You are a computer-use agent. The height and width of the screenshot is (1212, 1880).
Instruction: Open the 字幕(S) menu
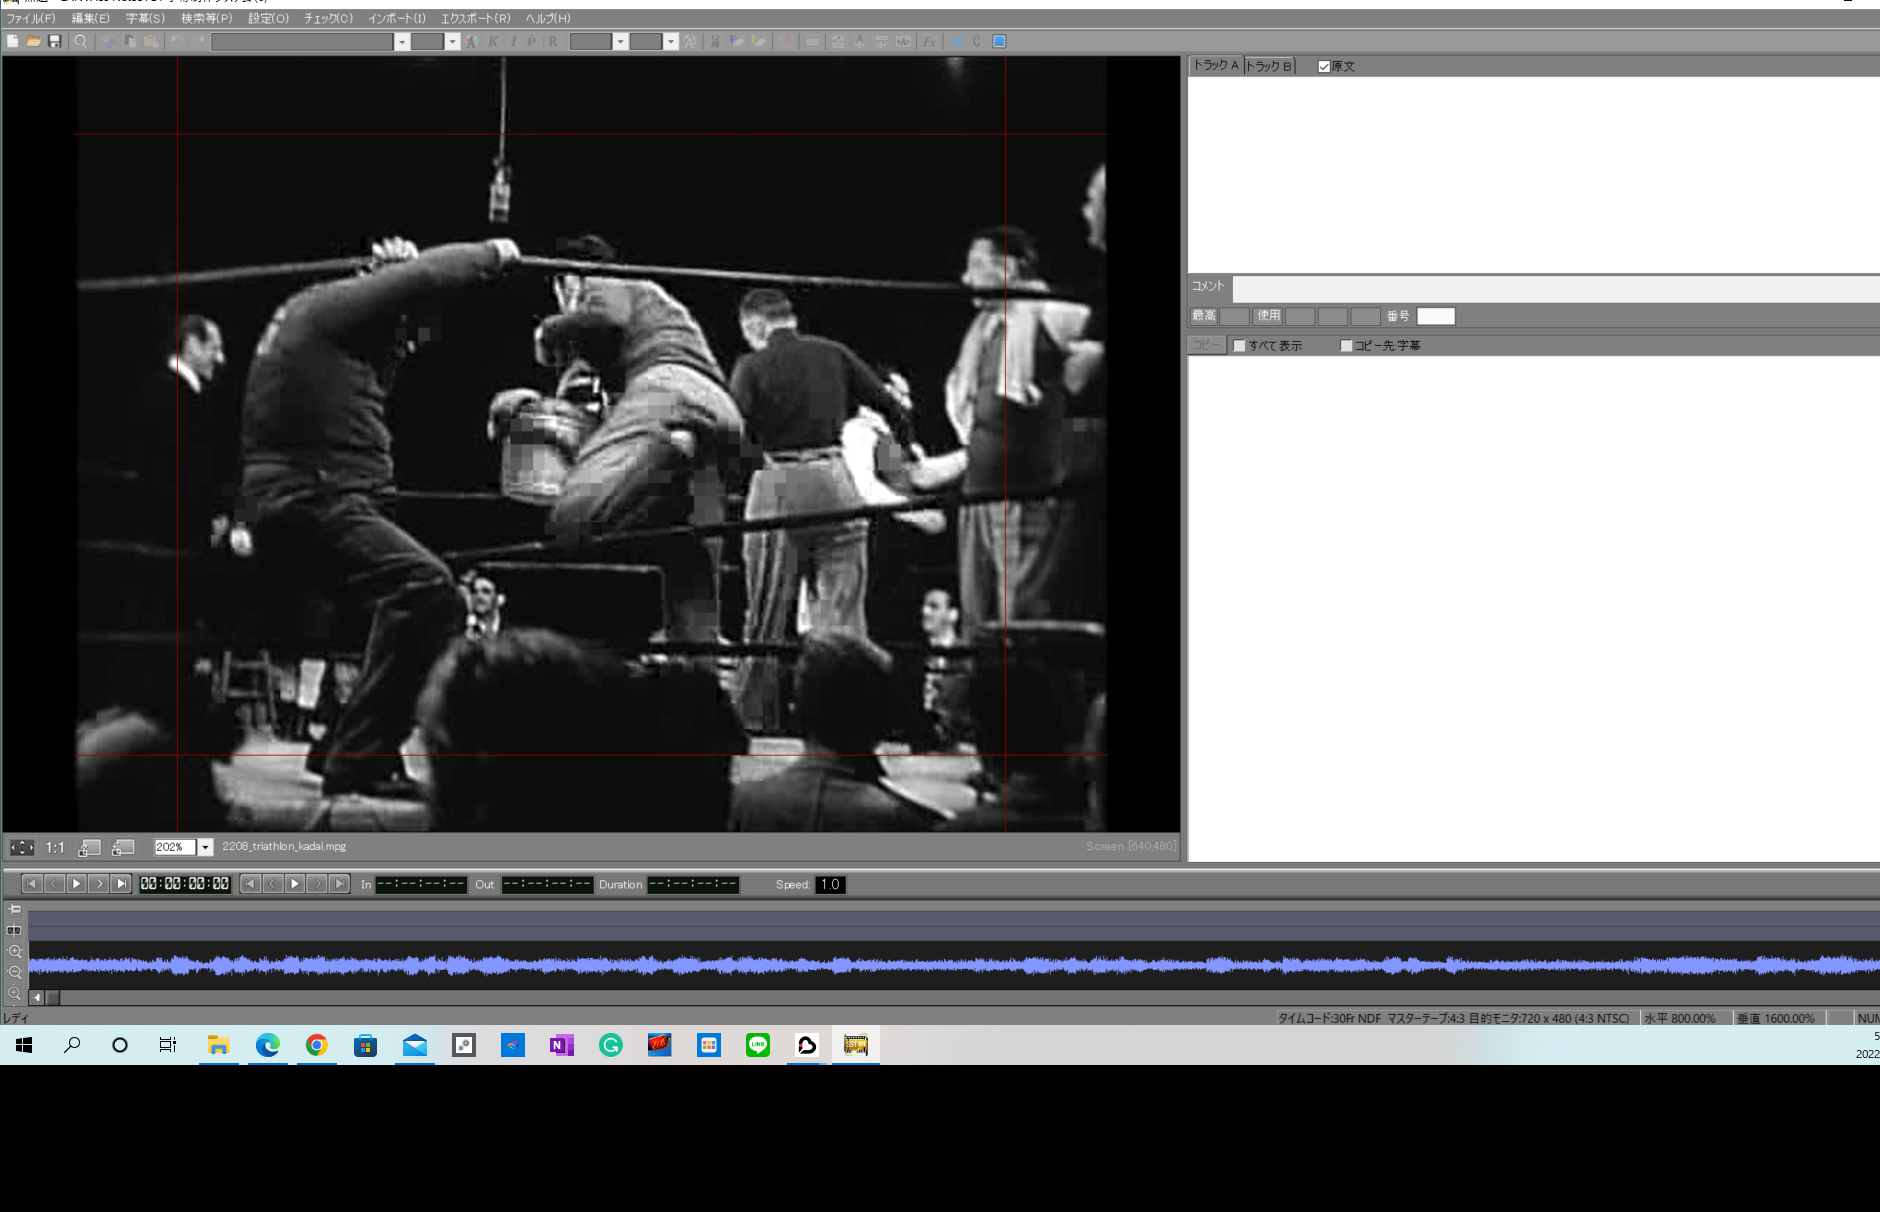(x=145, y=18)
